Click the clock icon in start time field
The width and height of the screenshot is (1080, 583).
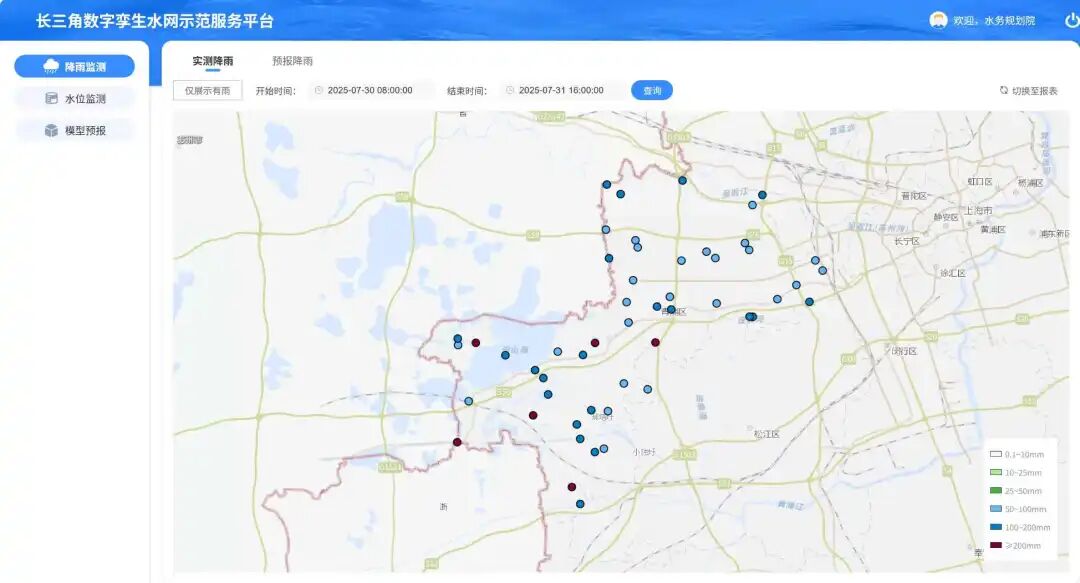point(319,90)
